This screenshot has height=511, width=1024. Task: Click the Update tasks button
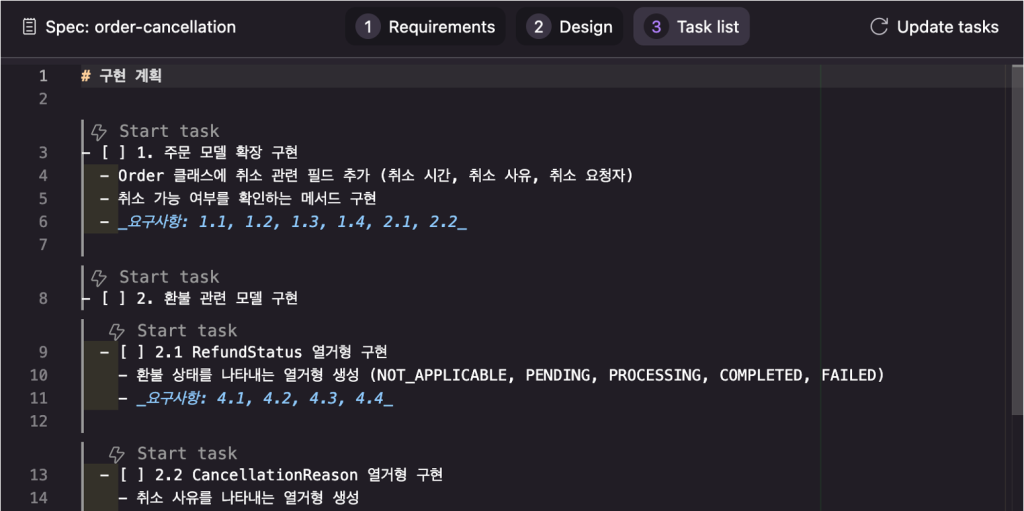pos(935,27)
